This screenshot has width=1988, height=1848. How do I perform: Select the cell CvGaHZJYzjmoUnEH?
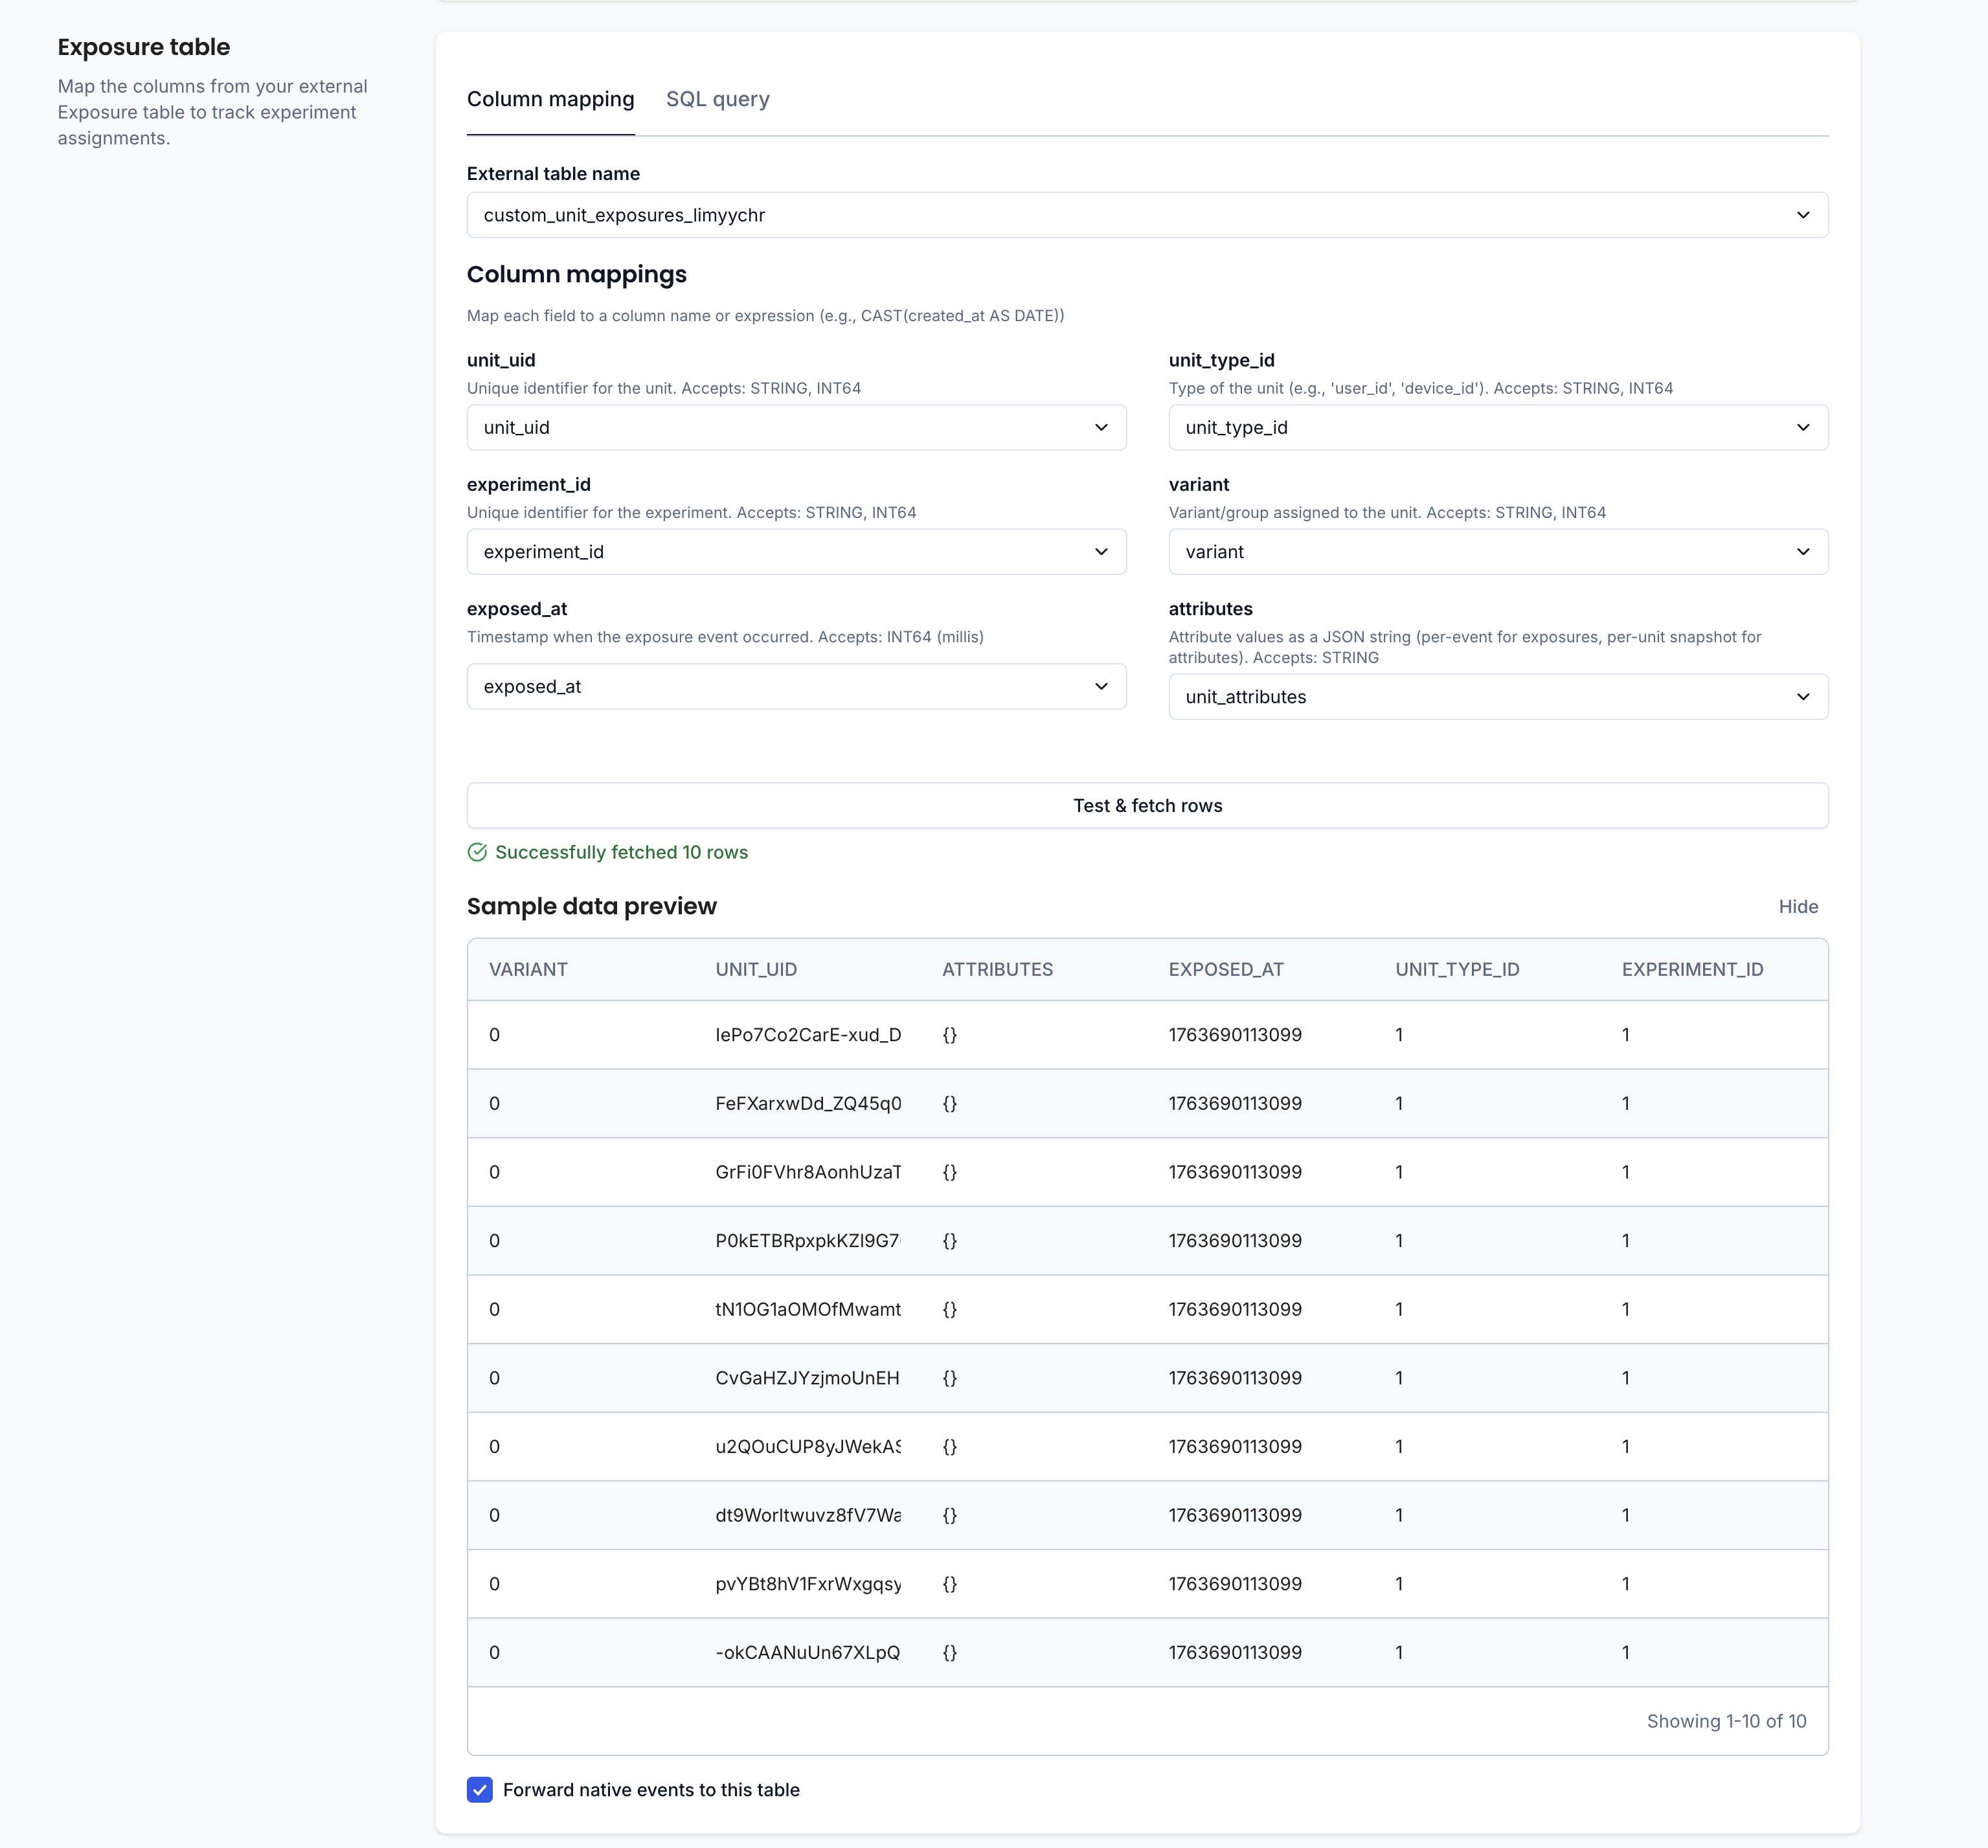pos(808,1378)
